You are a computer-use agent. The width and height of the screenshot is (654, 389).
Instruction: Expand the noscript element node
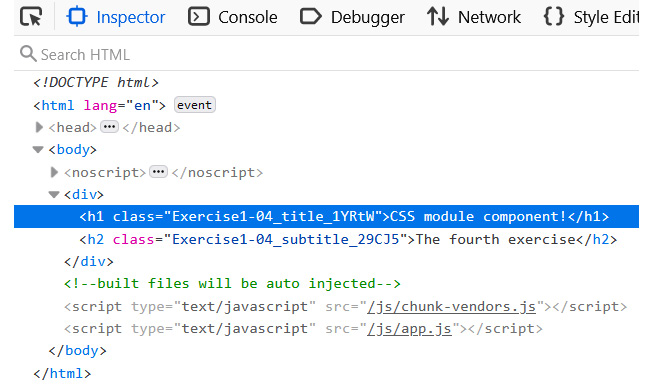pos(54,172)
